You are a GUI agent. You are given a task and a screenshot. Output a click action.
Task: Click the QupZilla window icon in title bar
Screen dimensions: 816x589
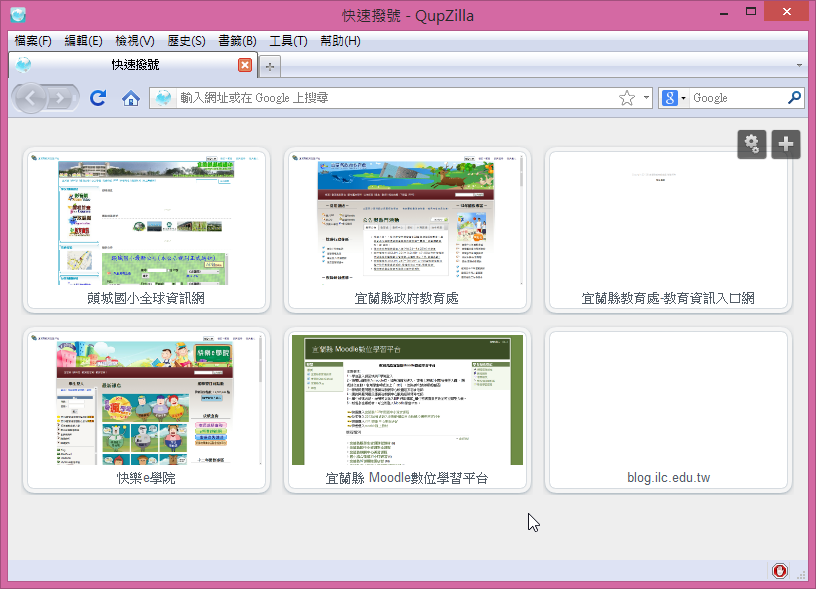coord(18,15)
